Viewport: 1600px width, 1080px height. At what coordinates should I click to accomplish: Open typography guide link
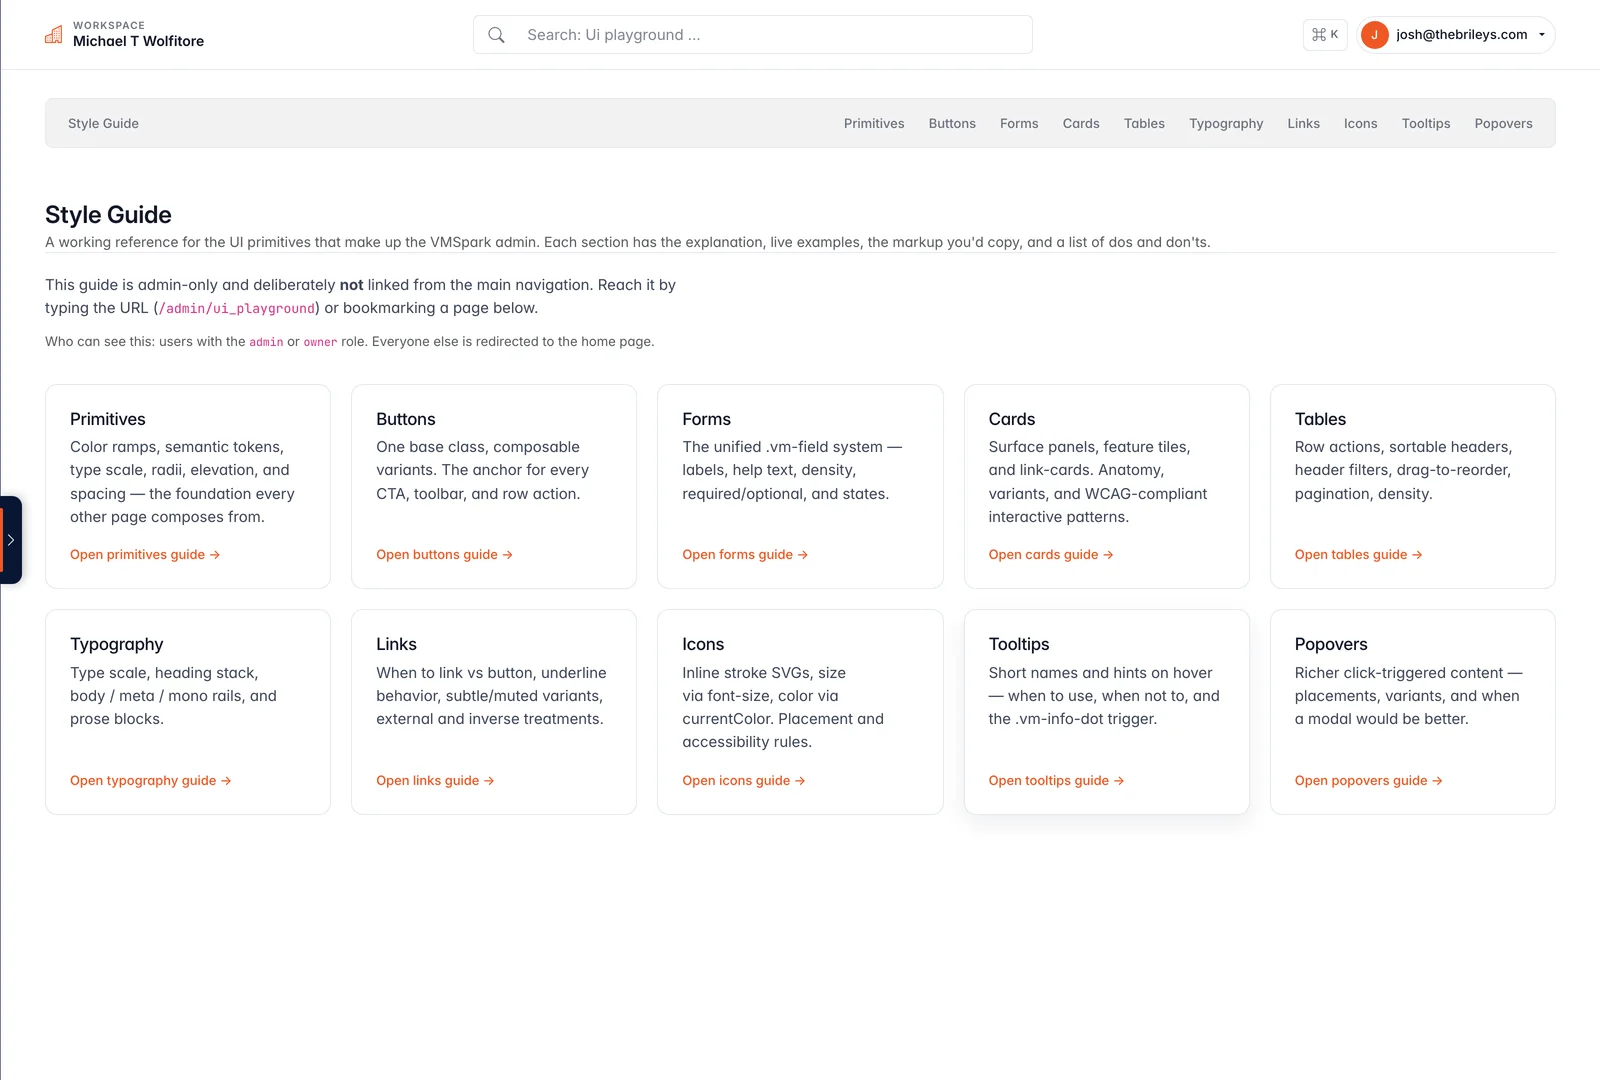pyautogui.click(x=151, y=781)
